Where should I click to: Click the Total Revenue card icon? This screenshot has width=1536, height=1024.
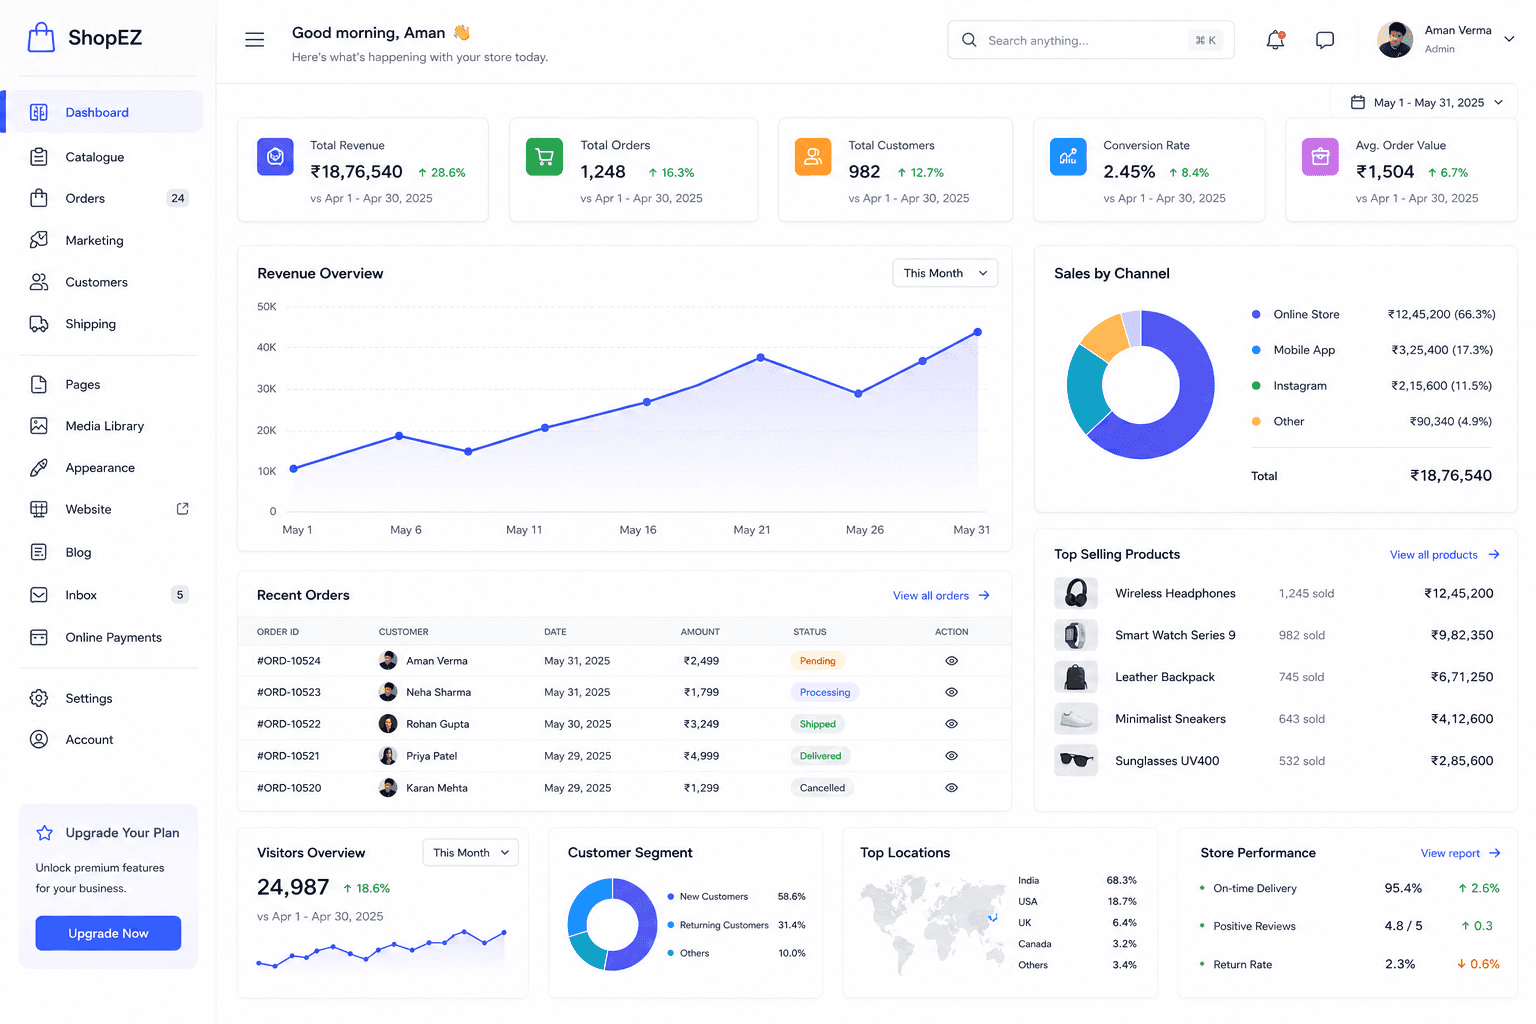tap(275, 157)
